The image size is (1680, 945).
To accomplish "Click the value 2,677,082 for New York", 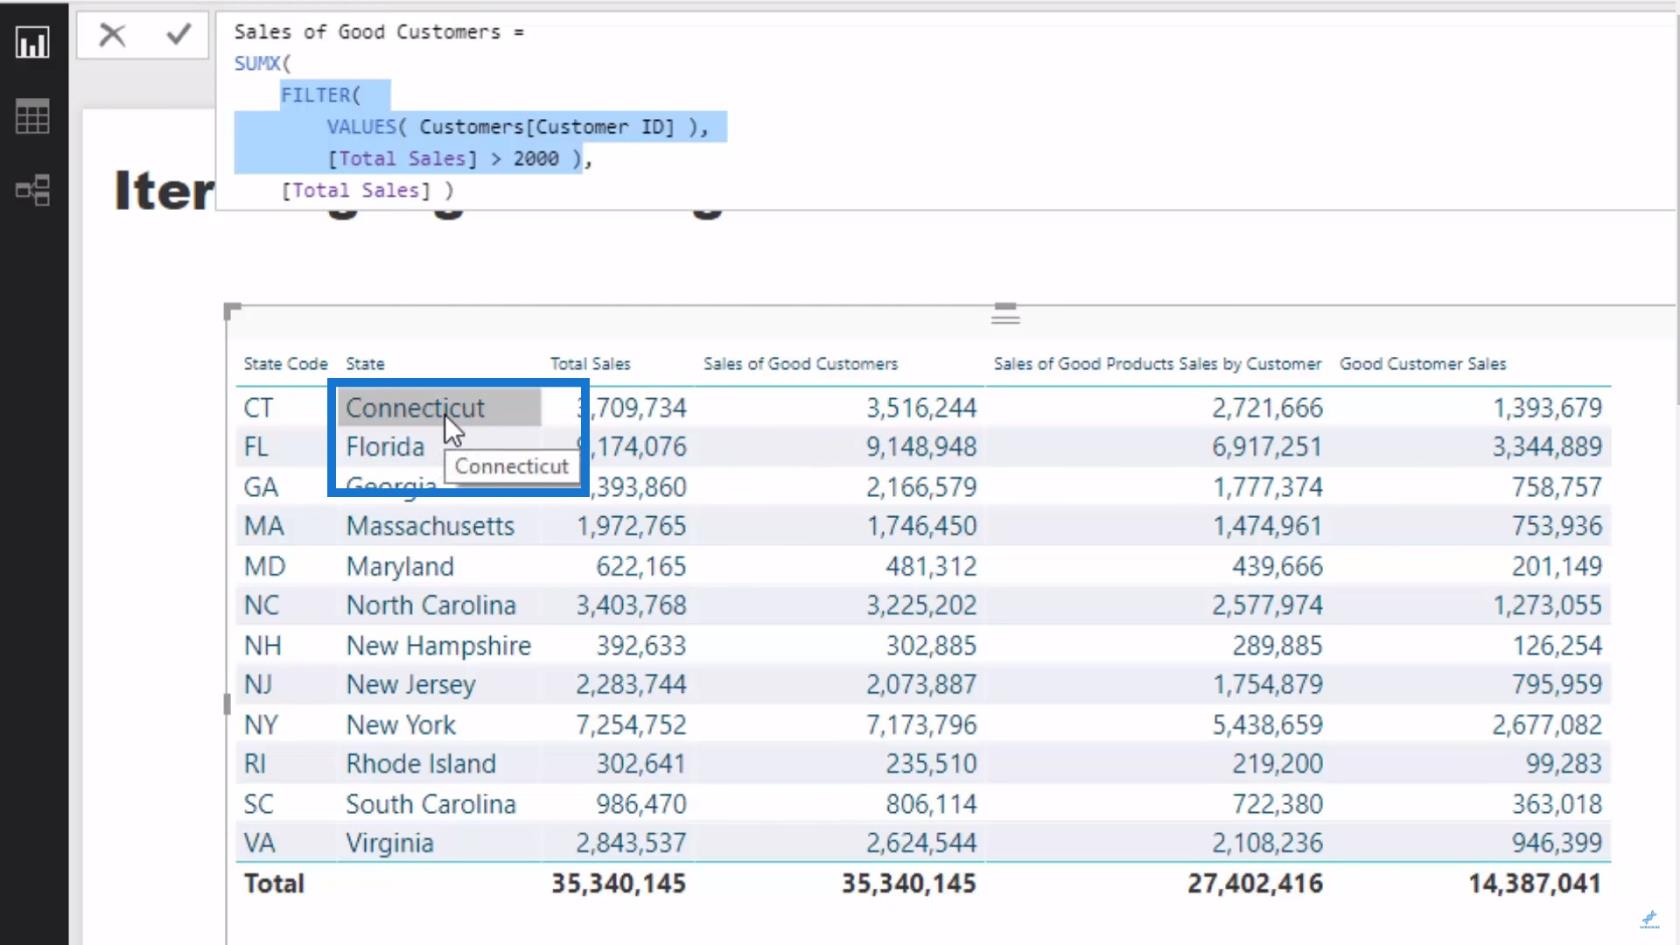I will [1547, 725].
